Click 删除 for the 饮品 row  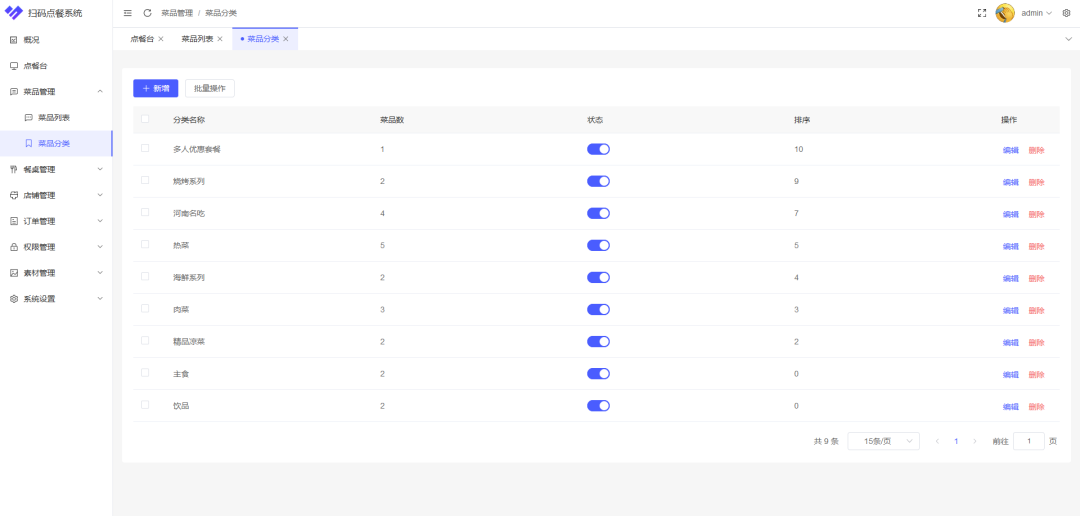(x=1036, y=407)
